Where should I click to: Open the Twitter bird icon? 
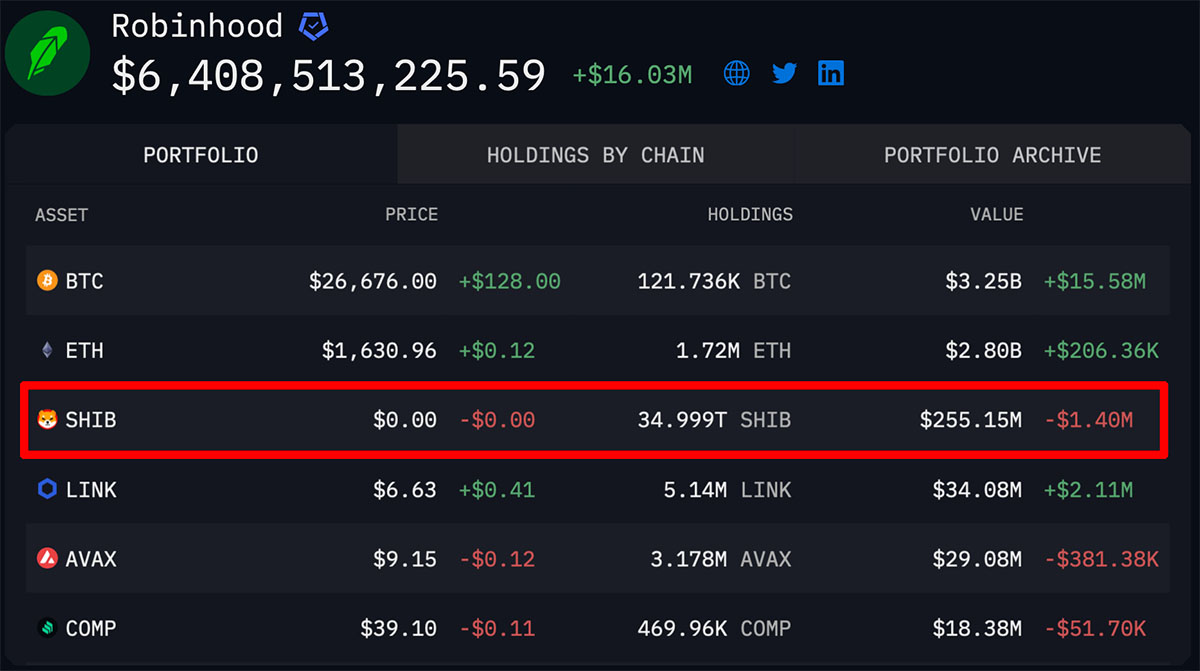tap(785, 73)
